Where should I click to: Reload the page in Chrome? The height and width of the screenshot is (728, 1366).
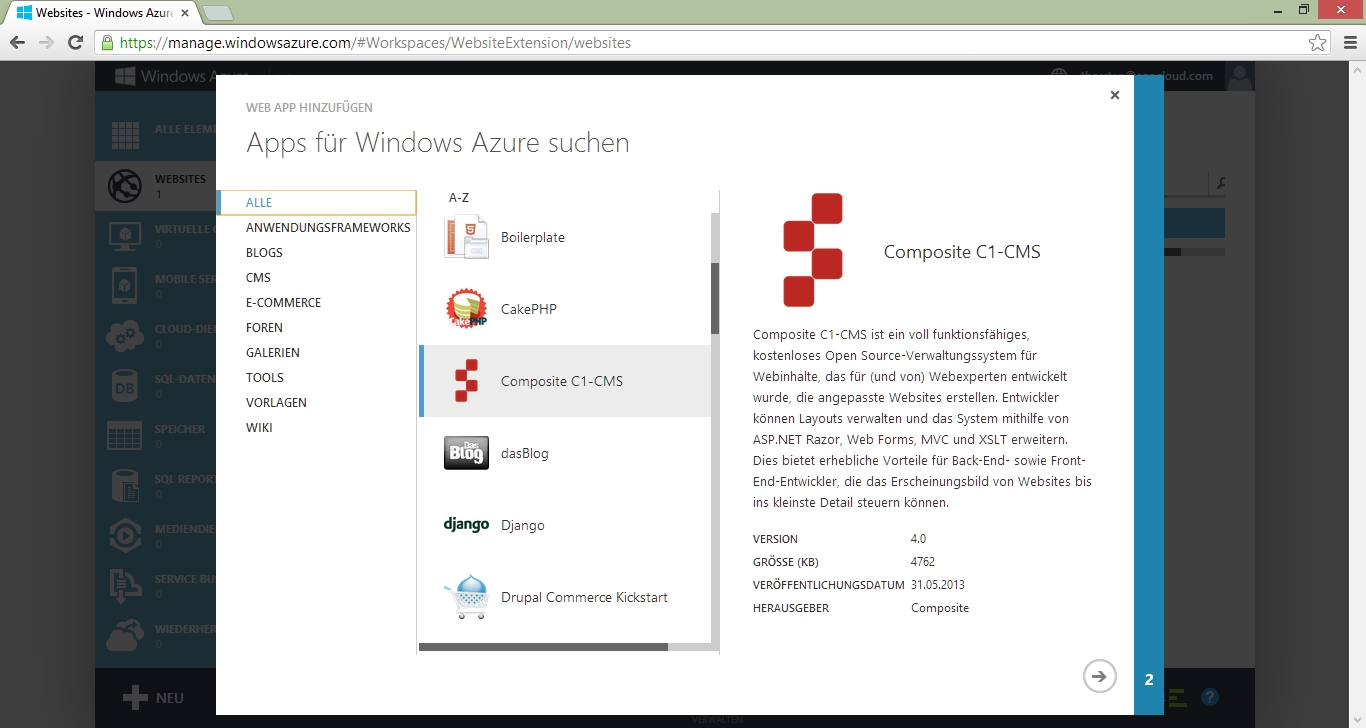(x=75, y=43)
